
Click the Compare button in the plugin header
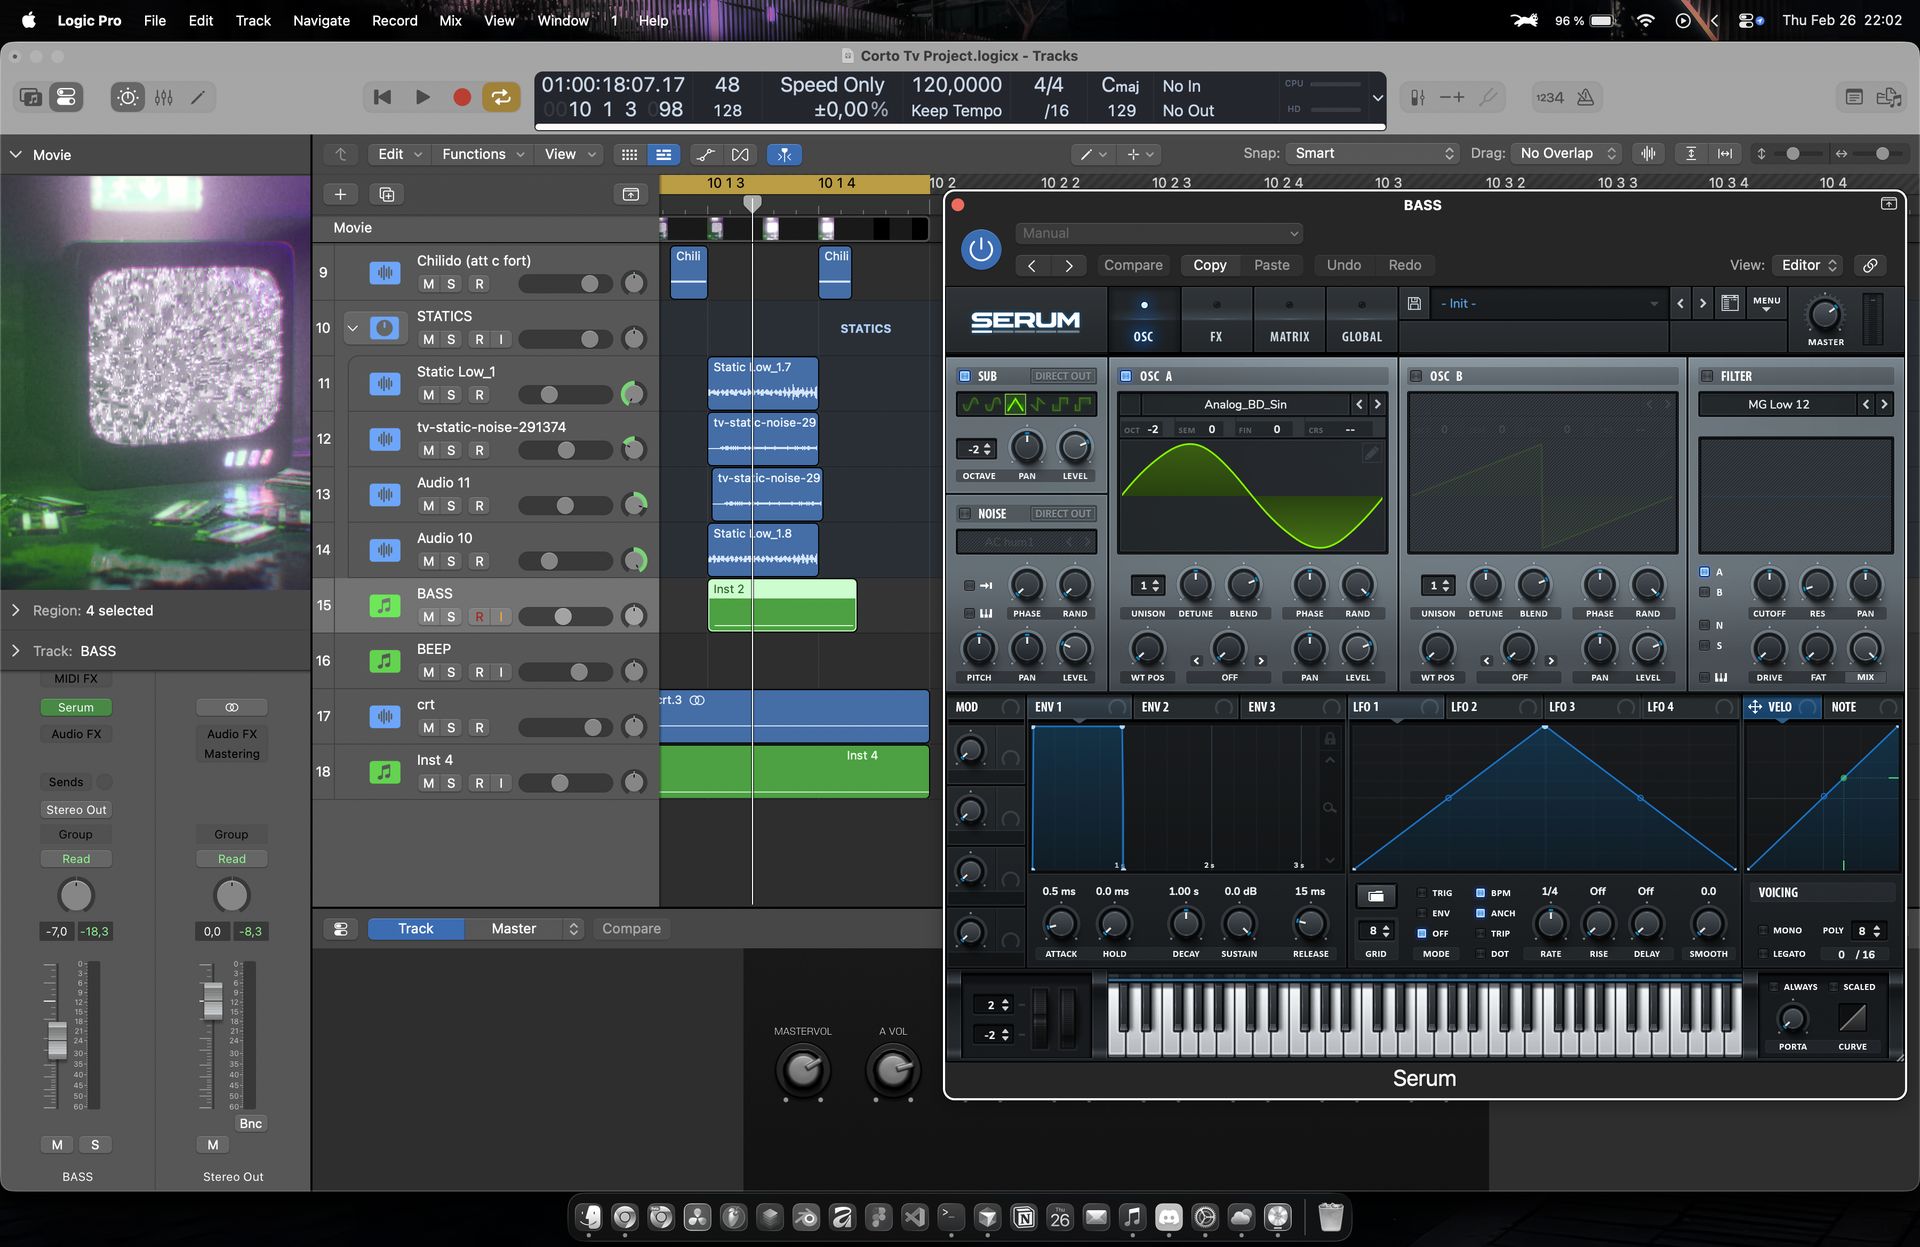coord(1133,265)
